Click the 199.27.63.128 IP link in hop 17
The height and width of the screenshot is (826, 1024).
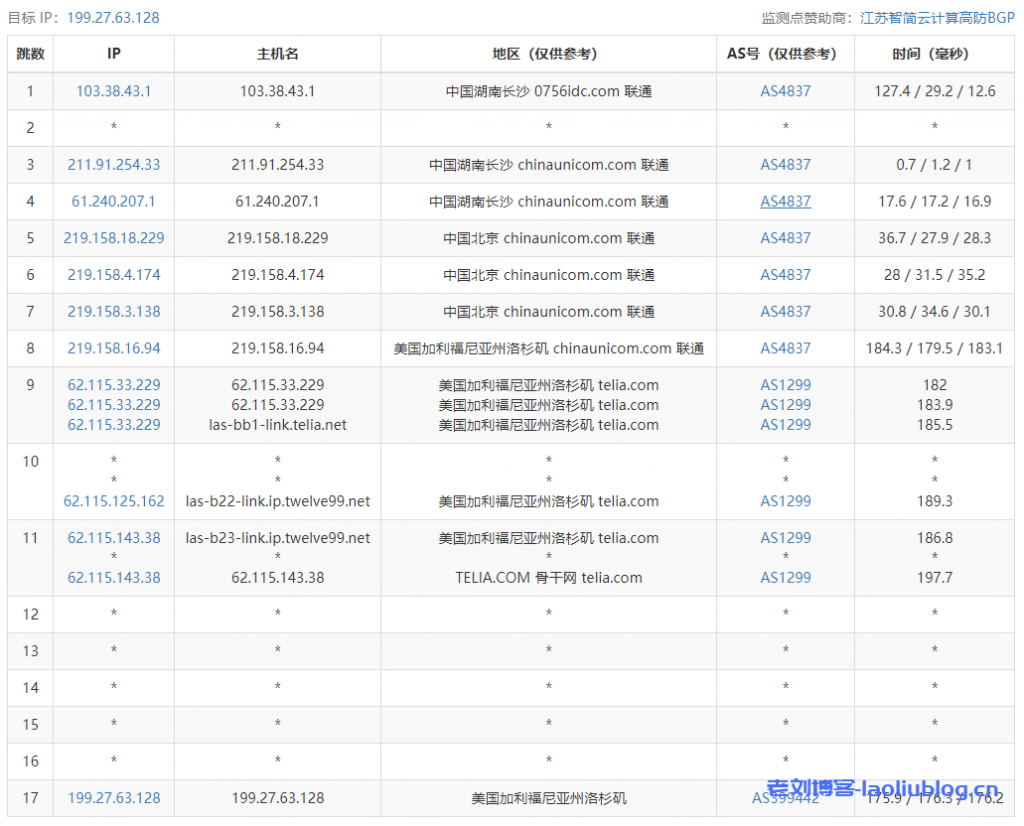(114, 798)
